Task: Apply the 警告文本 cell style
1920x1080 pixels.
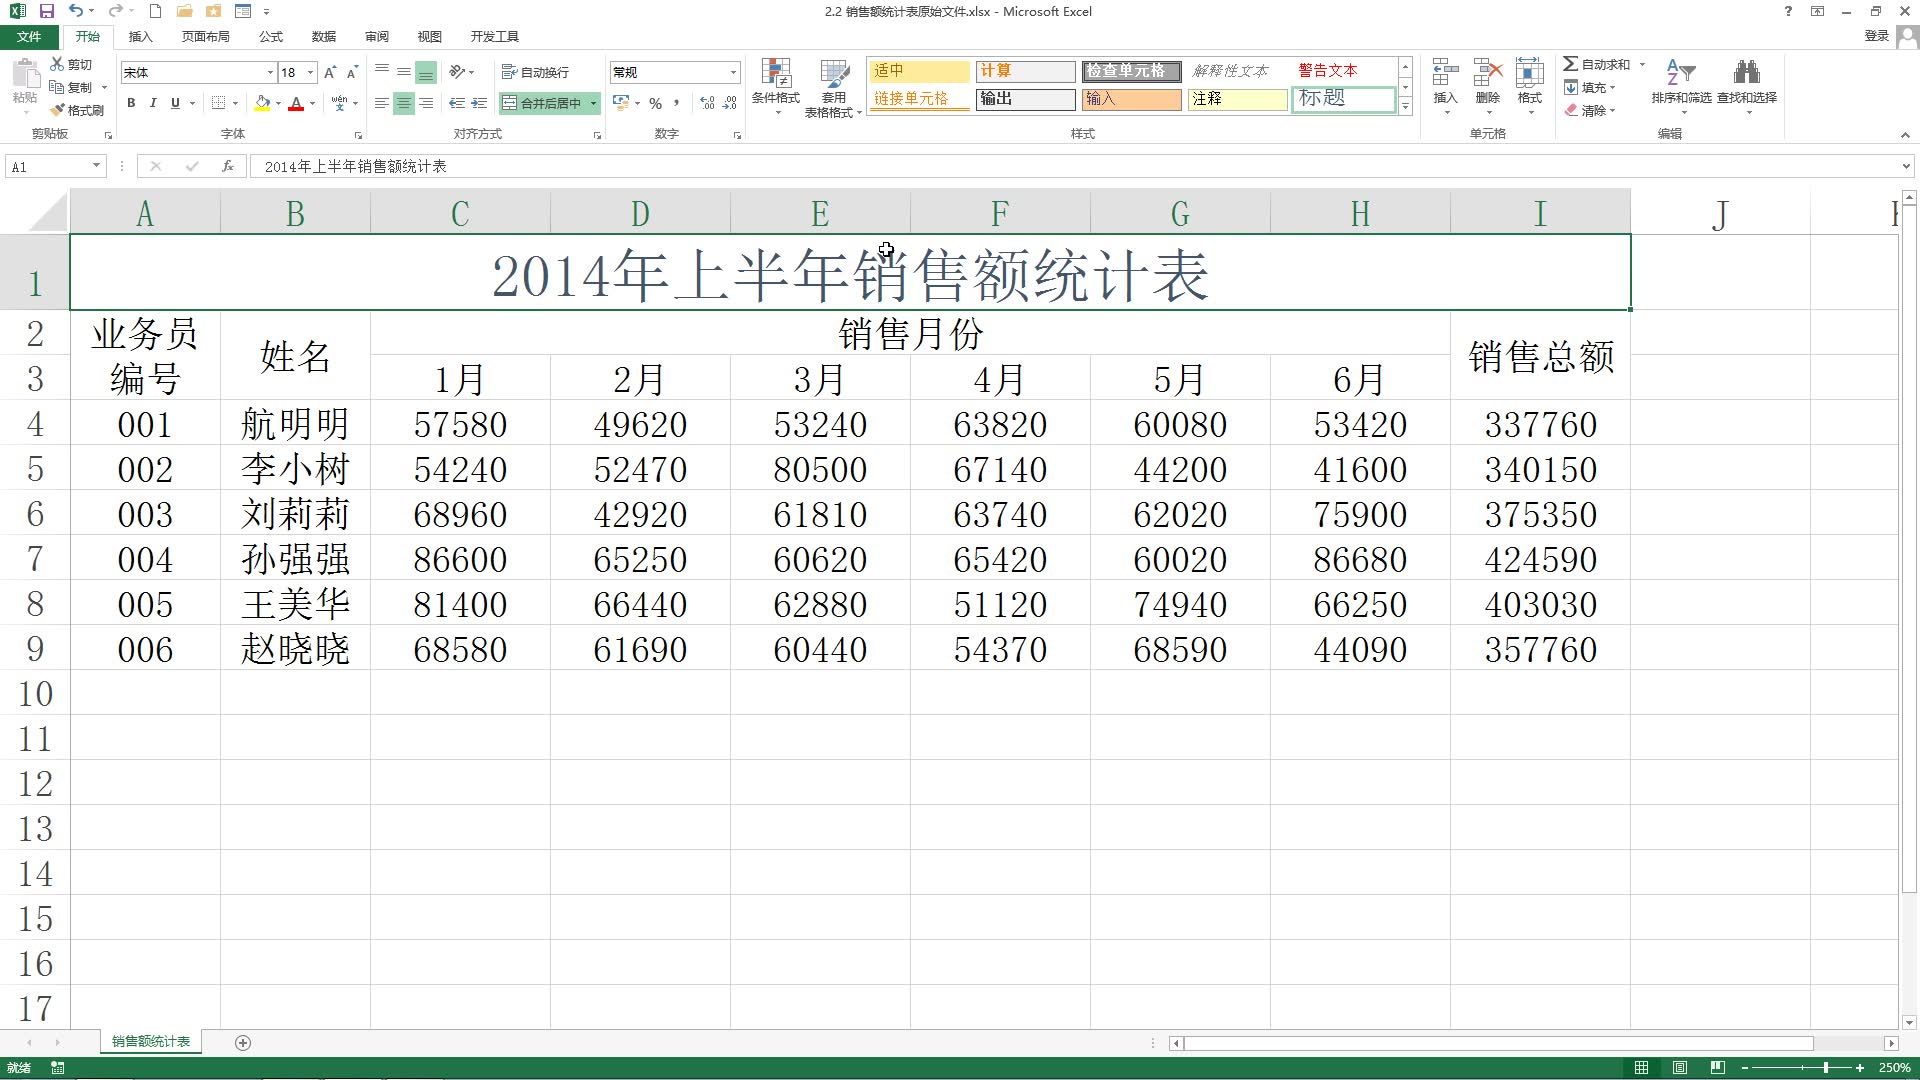Action: coord(1328,71)
